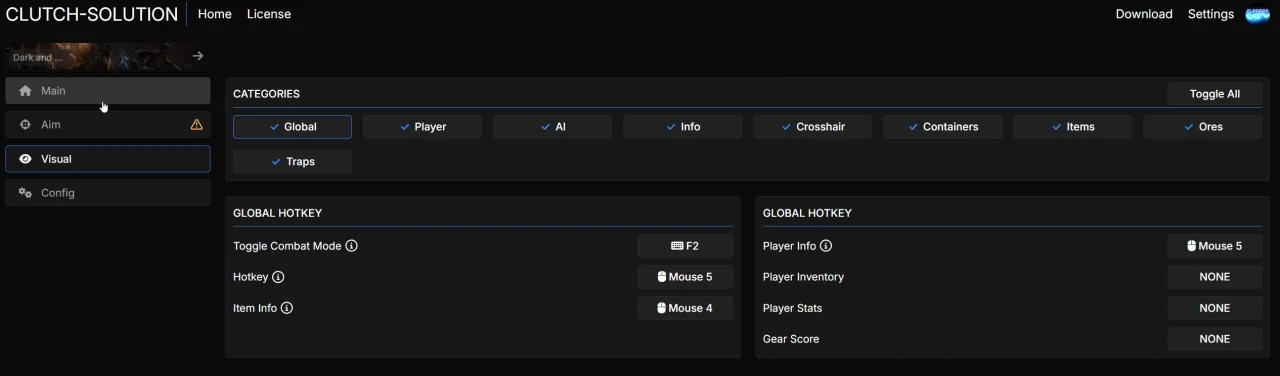Click the info icon beside Item Info

pyautogui.click(x=287, y=308)
